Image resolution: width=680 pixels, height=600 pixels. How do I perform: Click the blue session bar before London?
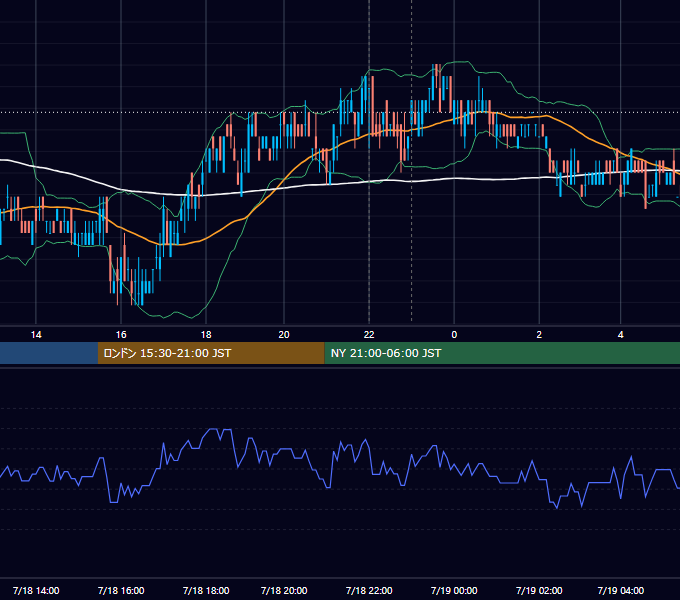coord(49,353)
